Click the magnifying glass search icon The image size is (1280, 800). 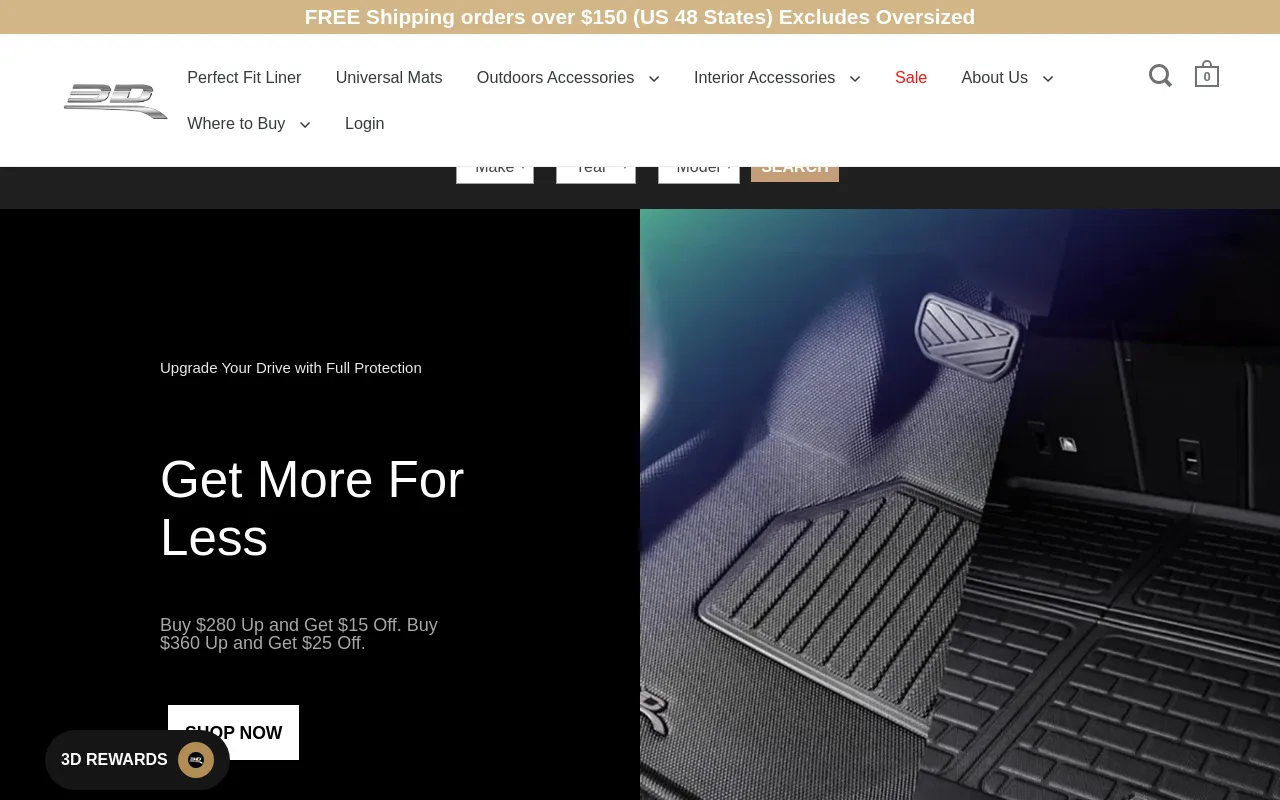pyautogui.click(x=1160, y=76)
